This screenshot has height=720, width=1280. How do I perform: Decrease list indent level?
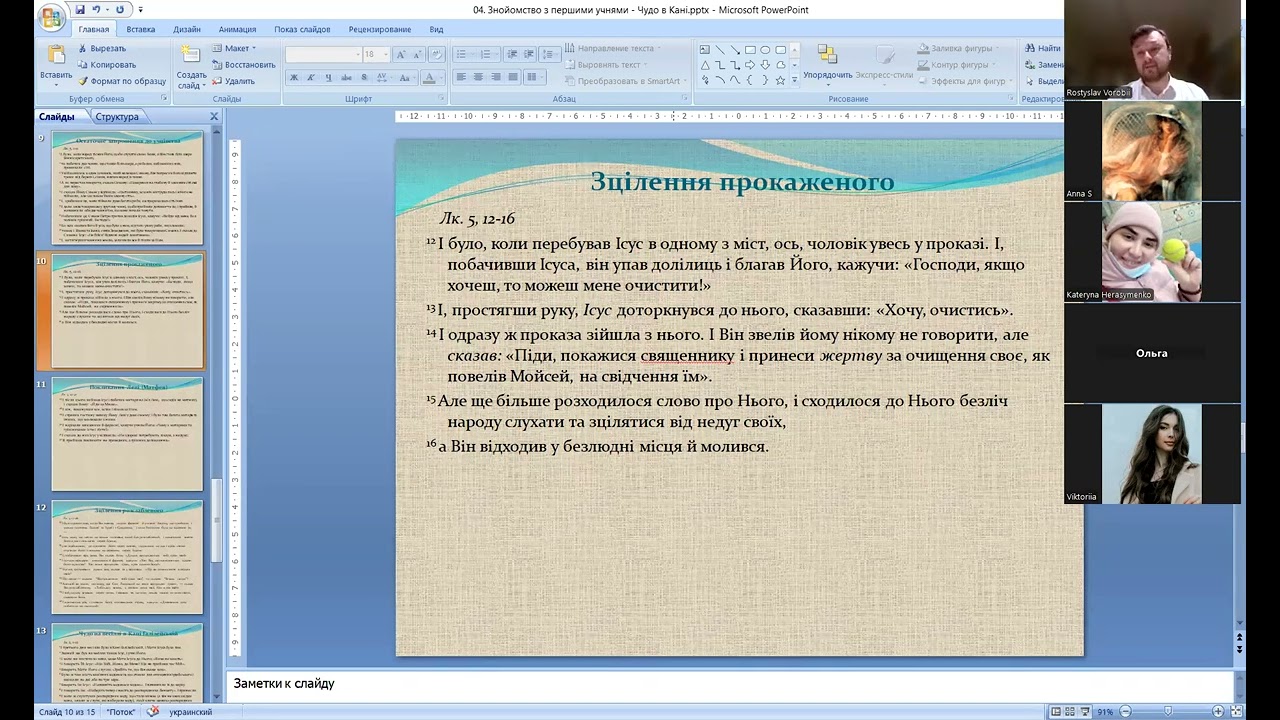pyautogui.click(x=512, y=54)
